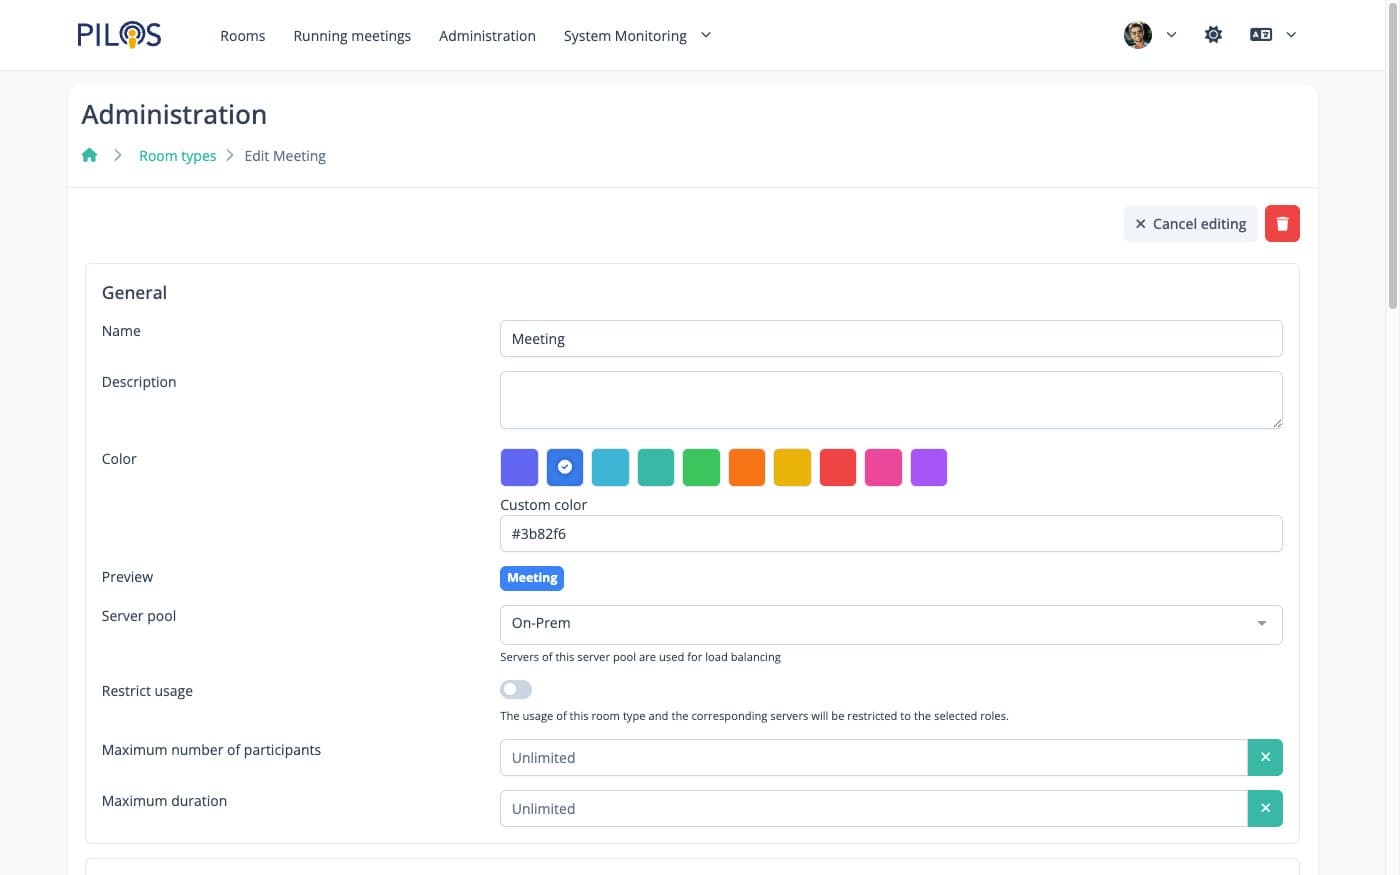Select the orange color swatch
Screen dimensions: 1400x875
pos(747,467)
